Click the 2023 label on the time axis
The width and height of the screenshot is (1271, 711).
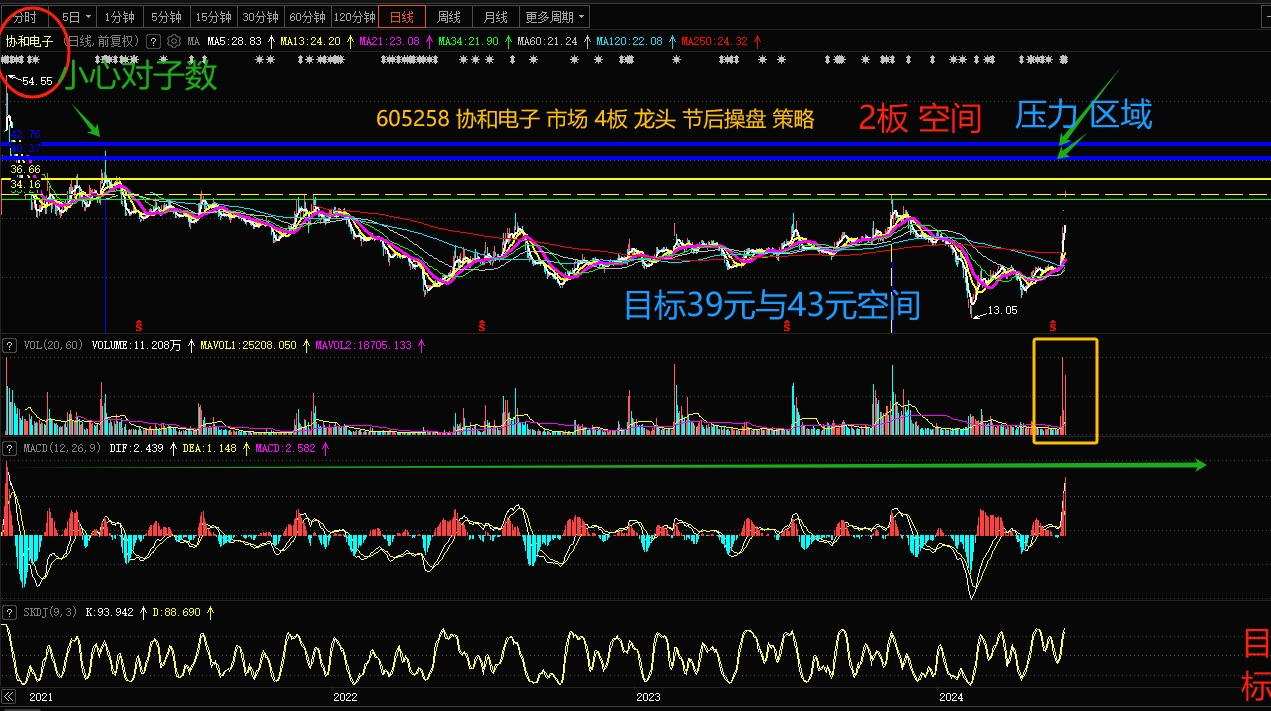[648, 696]
